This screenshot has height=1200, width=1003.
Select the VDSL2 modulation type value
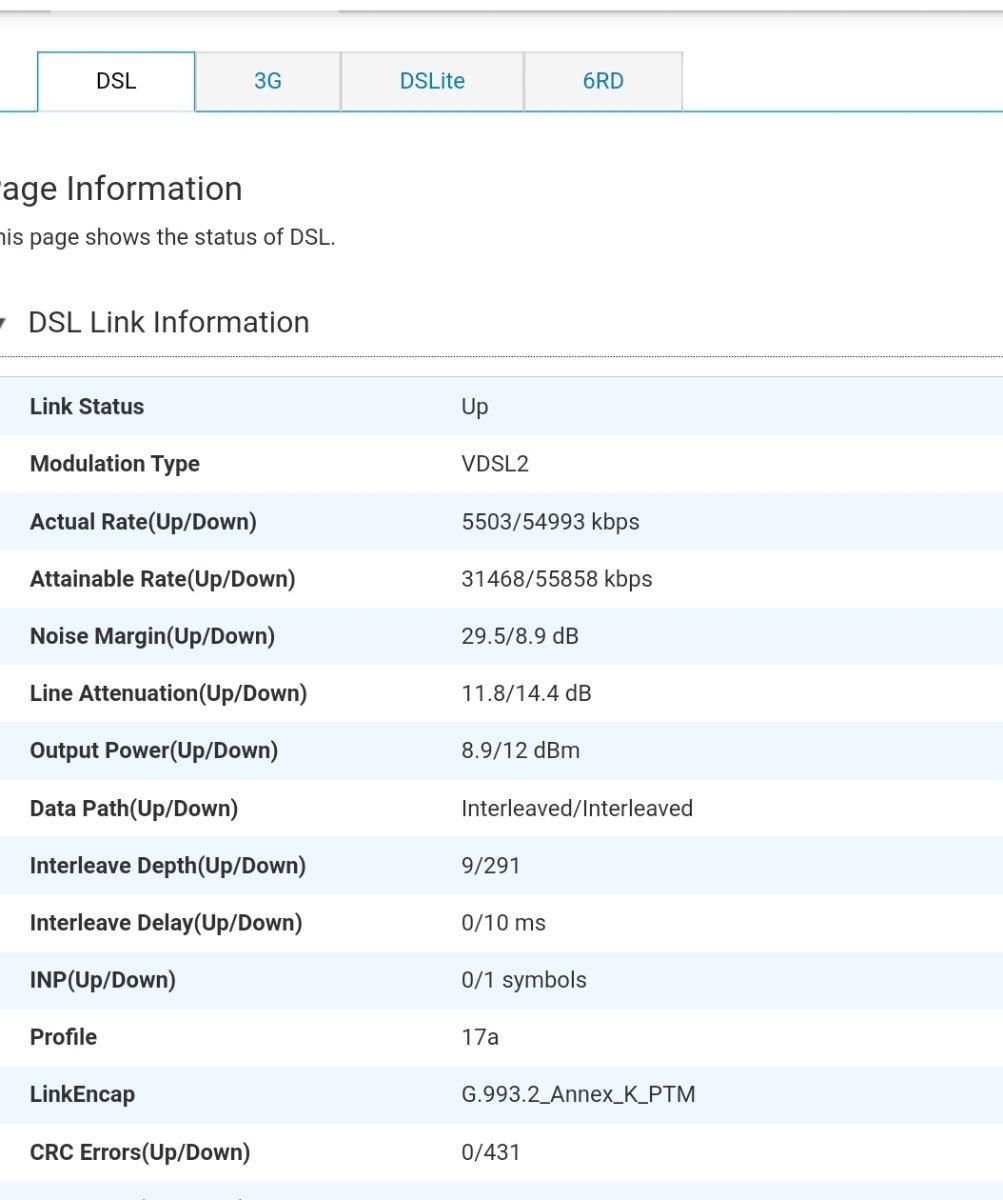(495, 464)
